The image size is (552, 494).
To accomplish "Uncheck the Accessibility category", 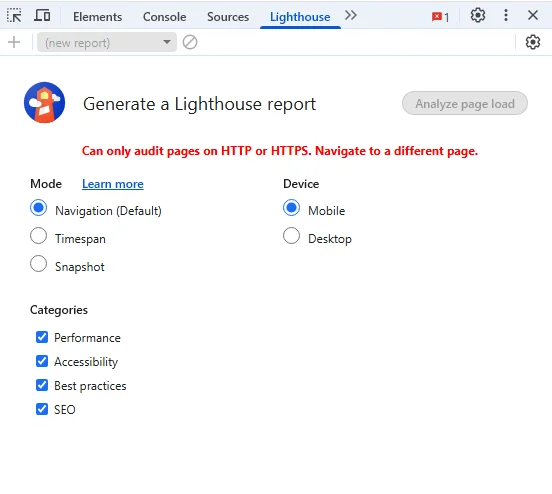I will click(42, 361).
